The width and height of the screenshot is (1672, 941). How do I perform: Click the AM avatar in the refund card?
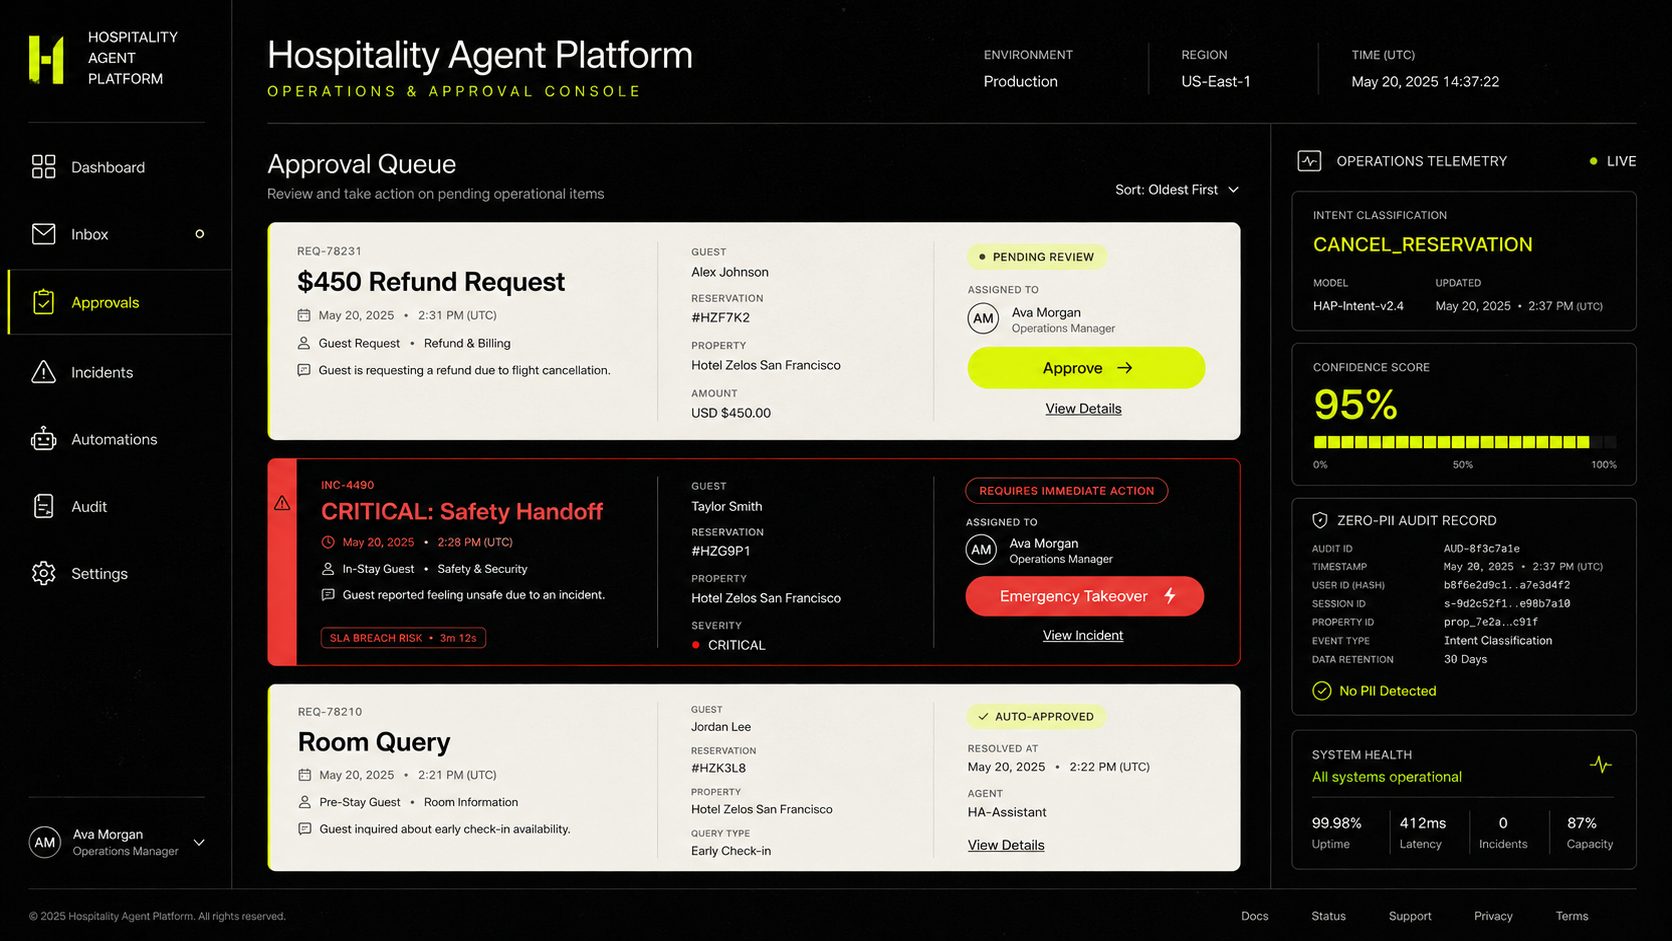click(x=984, y=319)
